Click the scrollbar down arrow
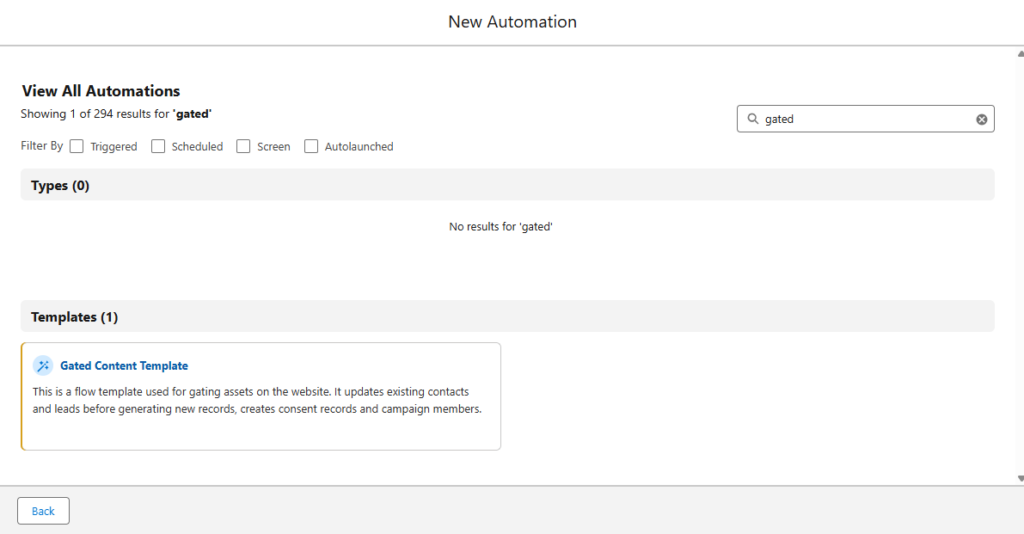This screenshot has height=534, width=1024. pos(1018,478)
